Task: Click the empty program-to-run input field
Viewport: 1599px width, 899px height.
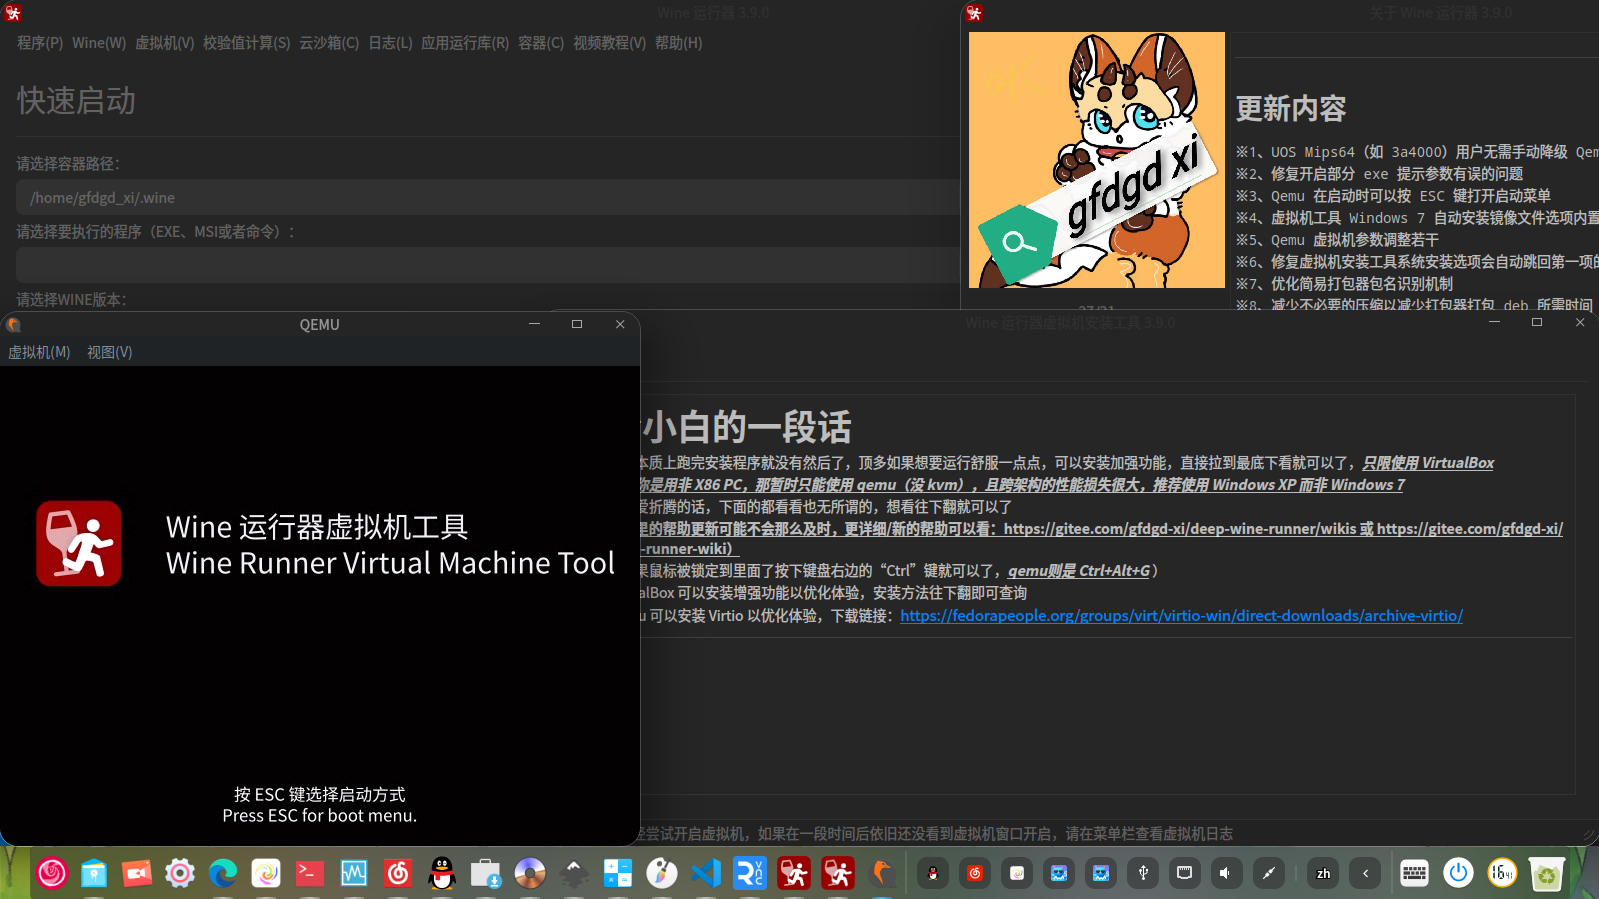Action: tap(488, 265)
